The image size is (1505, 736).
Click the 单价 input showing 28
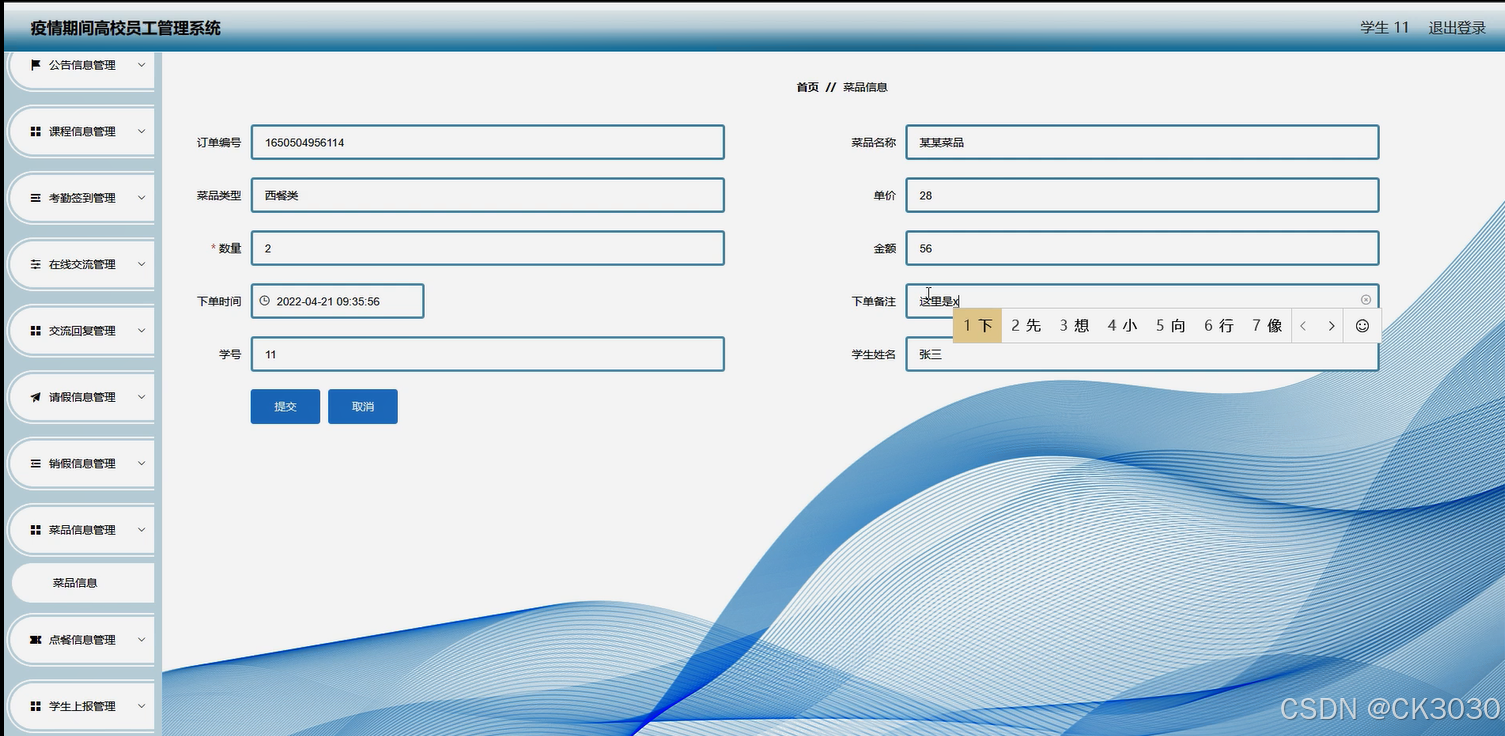pos(1142,195)
